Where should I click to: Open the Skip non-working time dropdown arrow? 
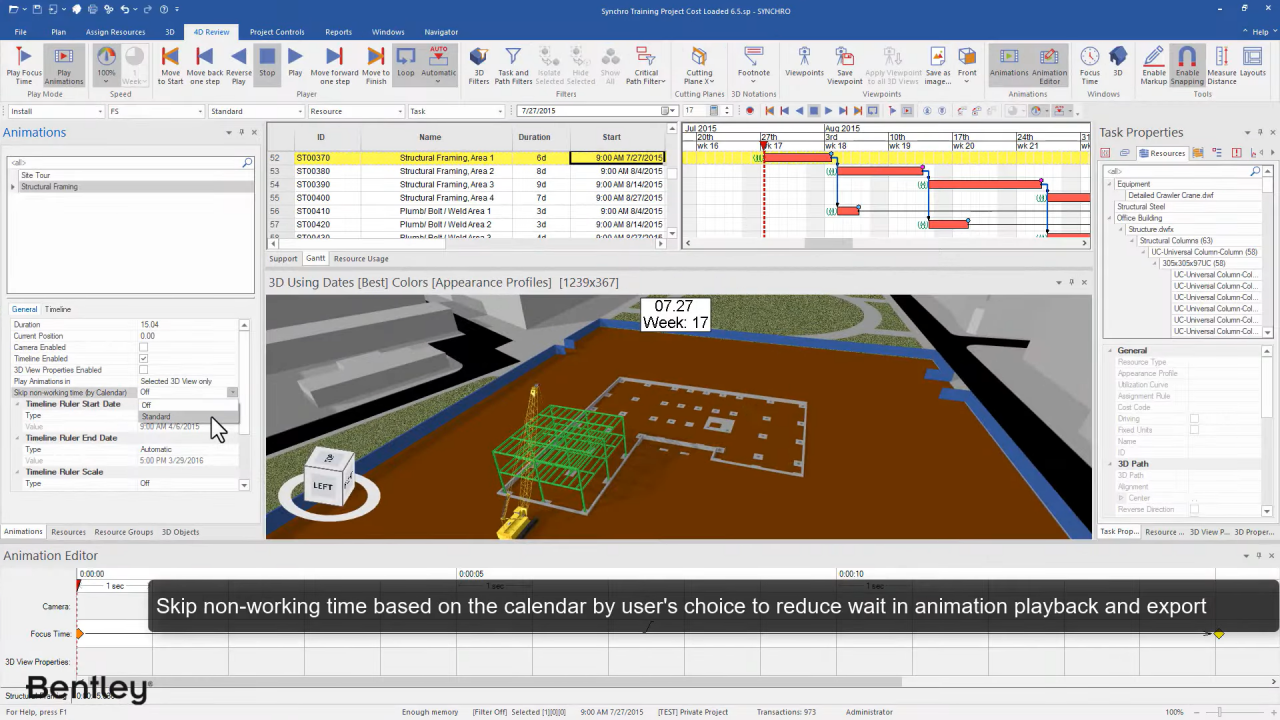(x=233, y=393)
